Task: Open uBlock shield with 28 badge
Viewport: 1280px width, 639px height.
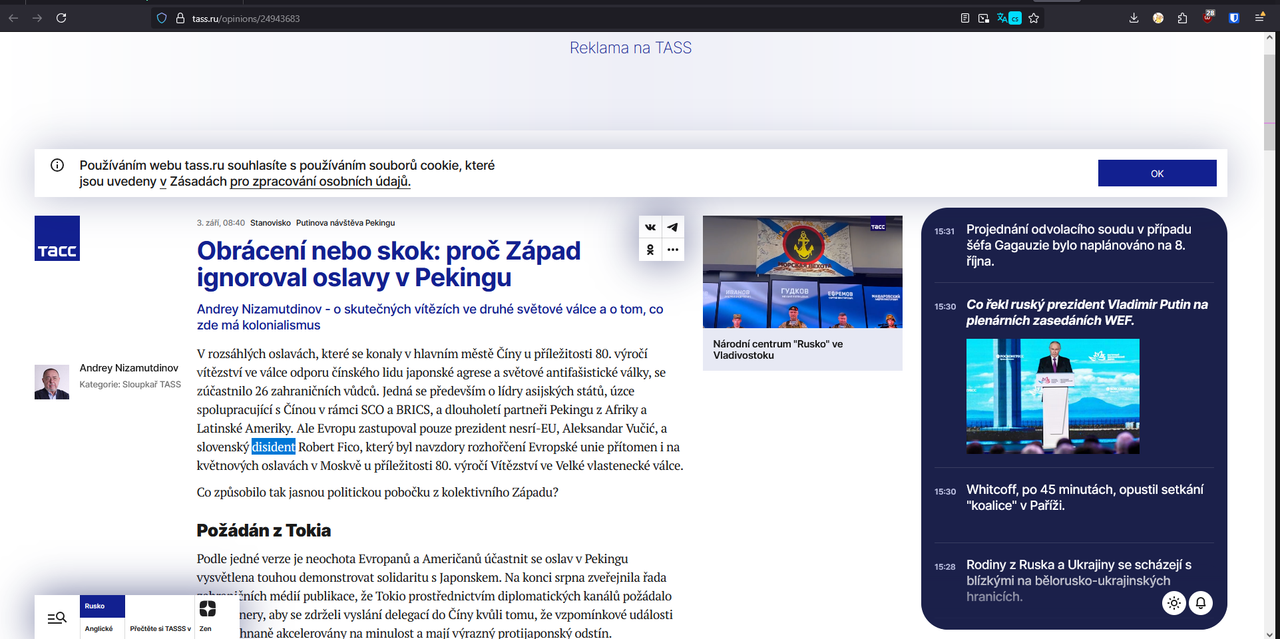Action: click(x=1208, y=17)
